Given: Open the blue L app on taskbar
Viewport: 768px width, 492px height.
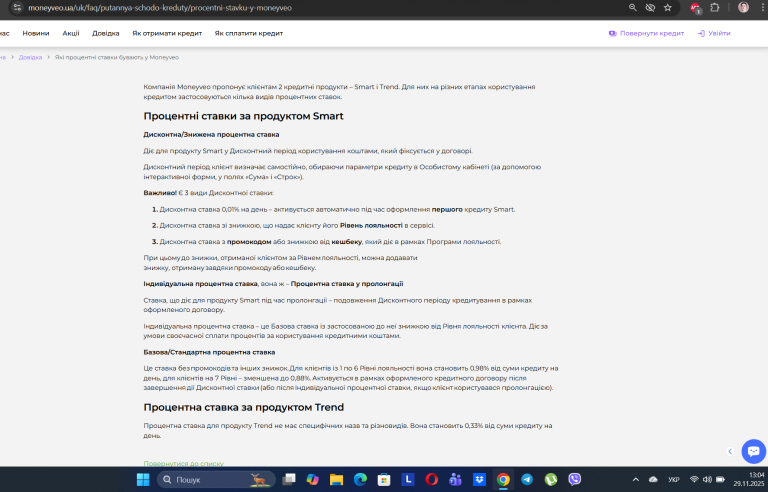Looking at the screenshot, I should (x=408, y=479).
